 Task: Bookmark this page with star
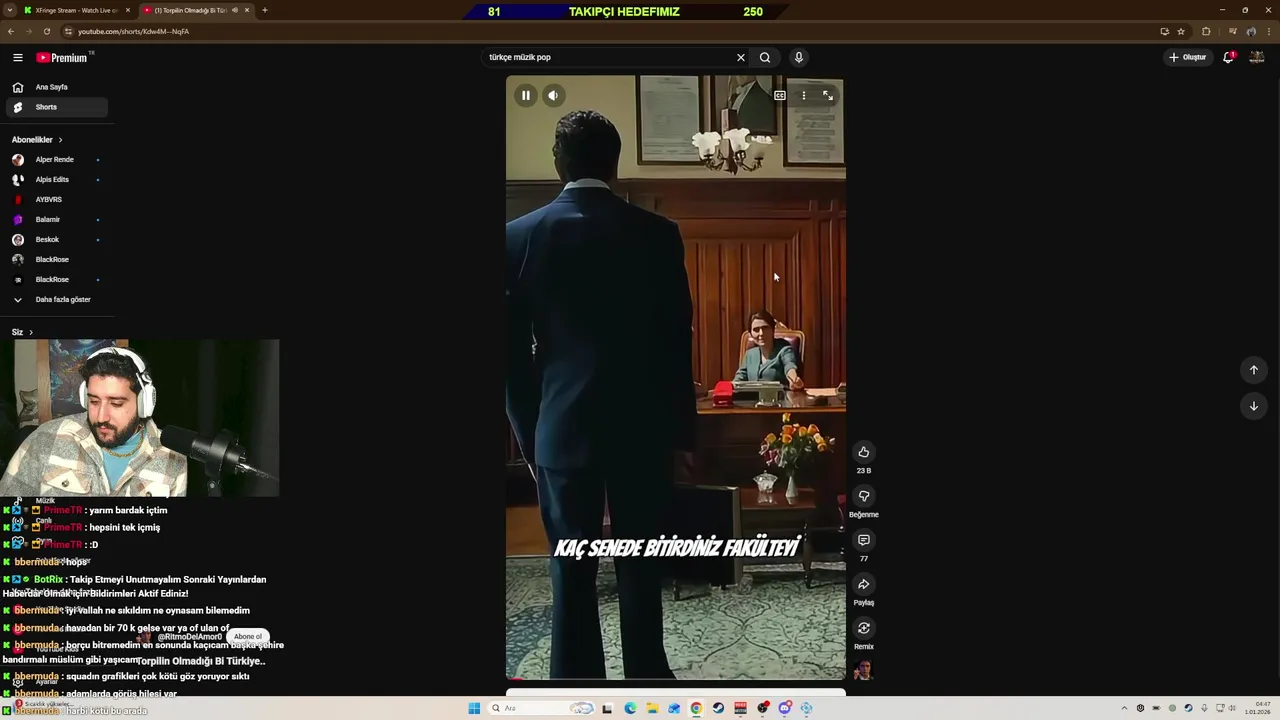1181,31
